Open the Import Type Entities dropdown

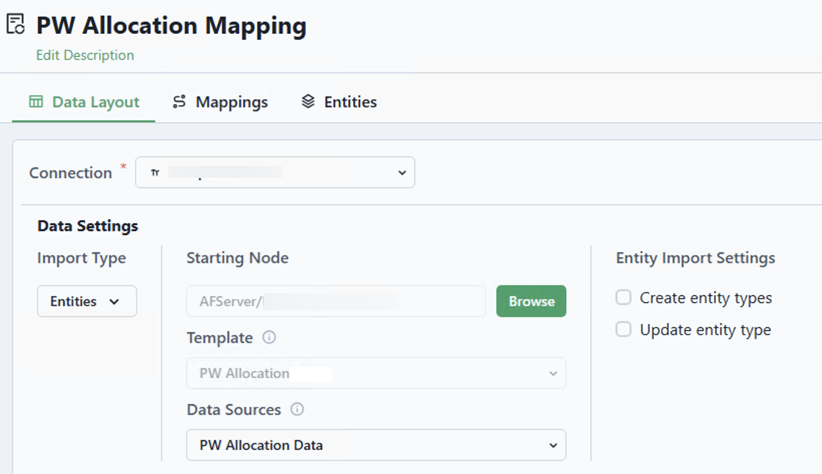[87, 301]
